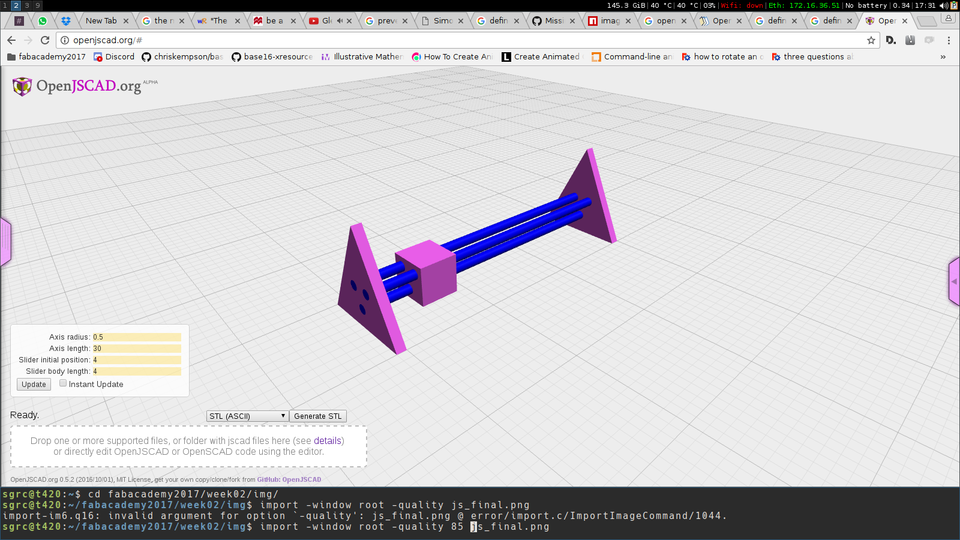Click the Axis radius input field
The height and width of the screenshot is (540, 960).
click(x=137, y=337)
